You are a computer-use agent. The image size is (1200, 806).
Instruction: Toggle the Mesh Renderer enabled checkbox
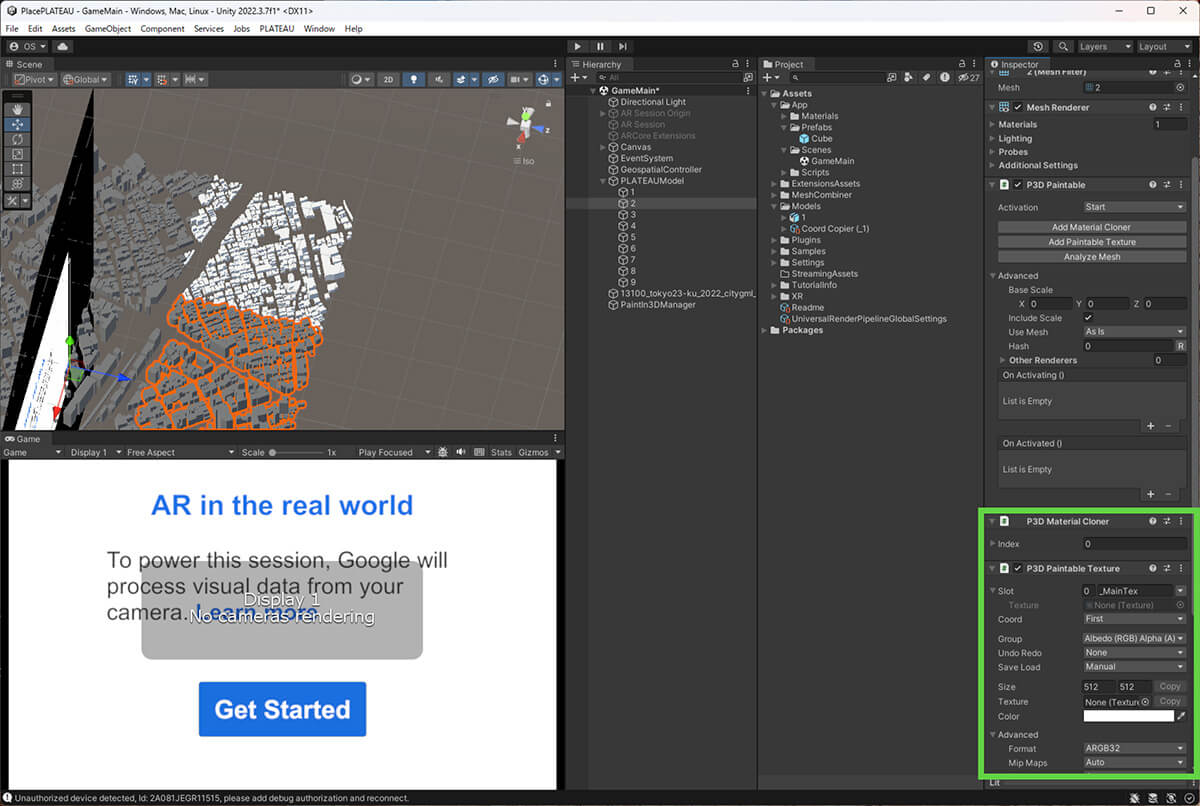click(x=1018, y=107)
